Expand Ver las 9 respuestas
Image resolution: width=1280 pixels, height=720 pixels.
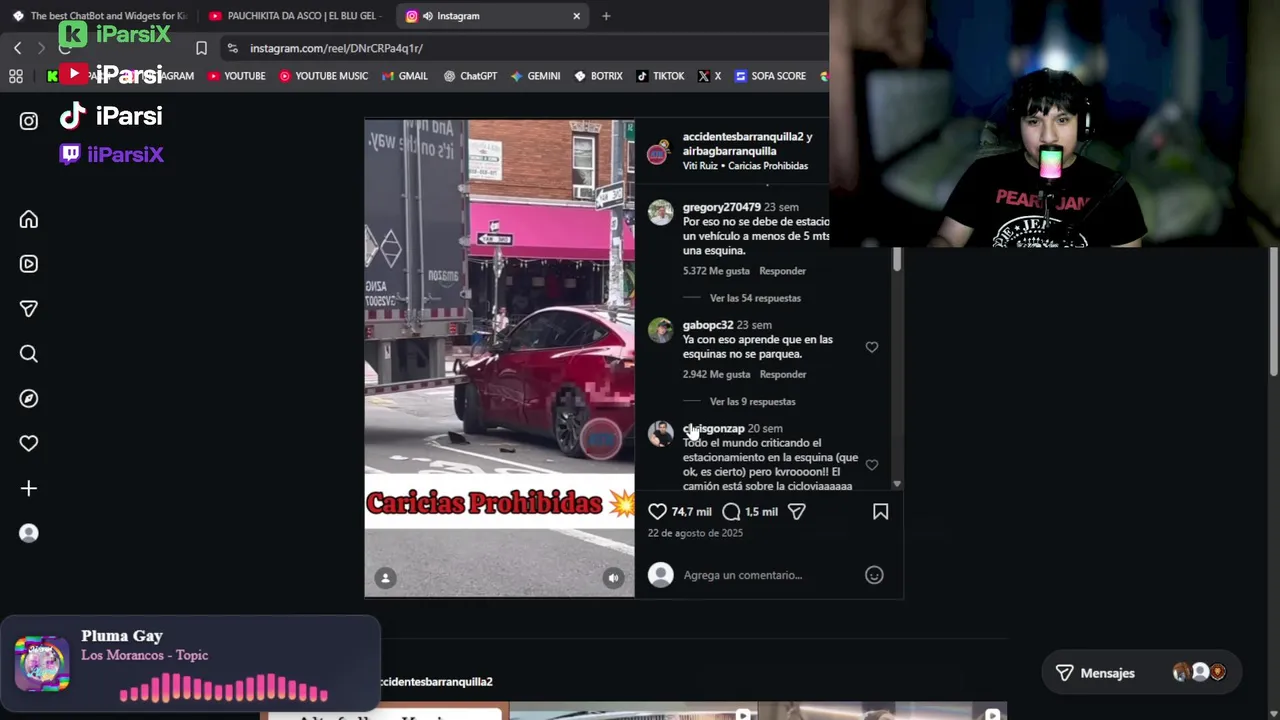coord(752,402)
